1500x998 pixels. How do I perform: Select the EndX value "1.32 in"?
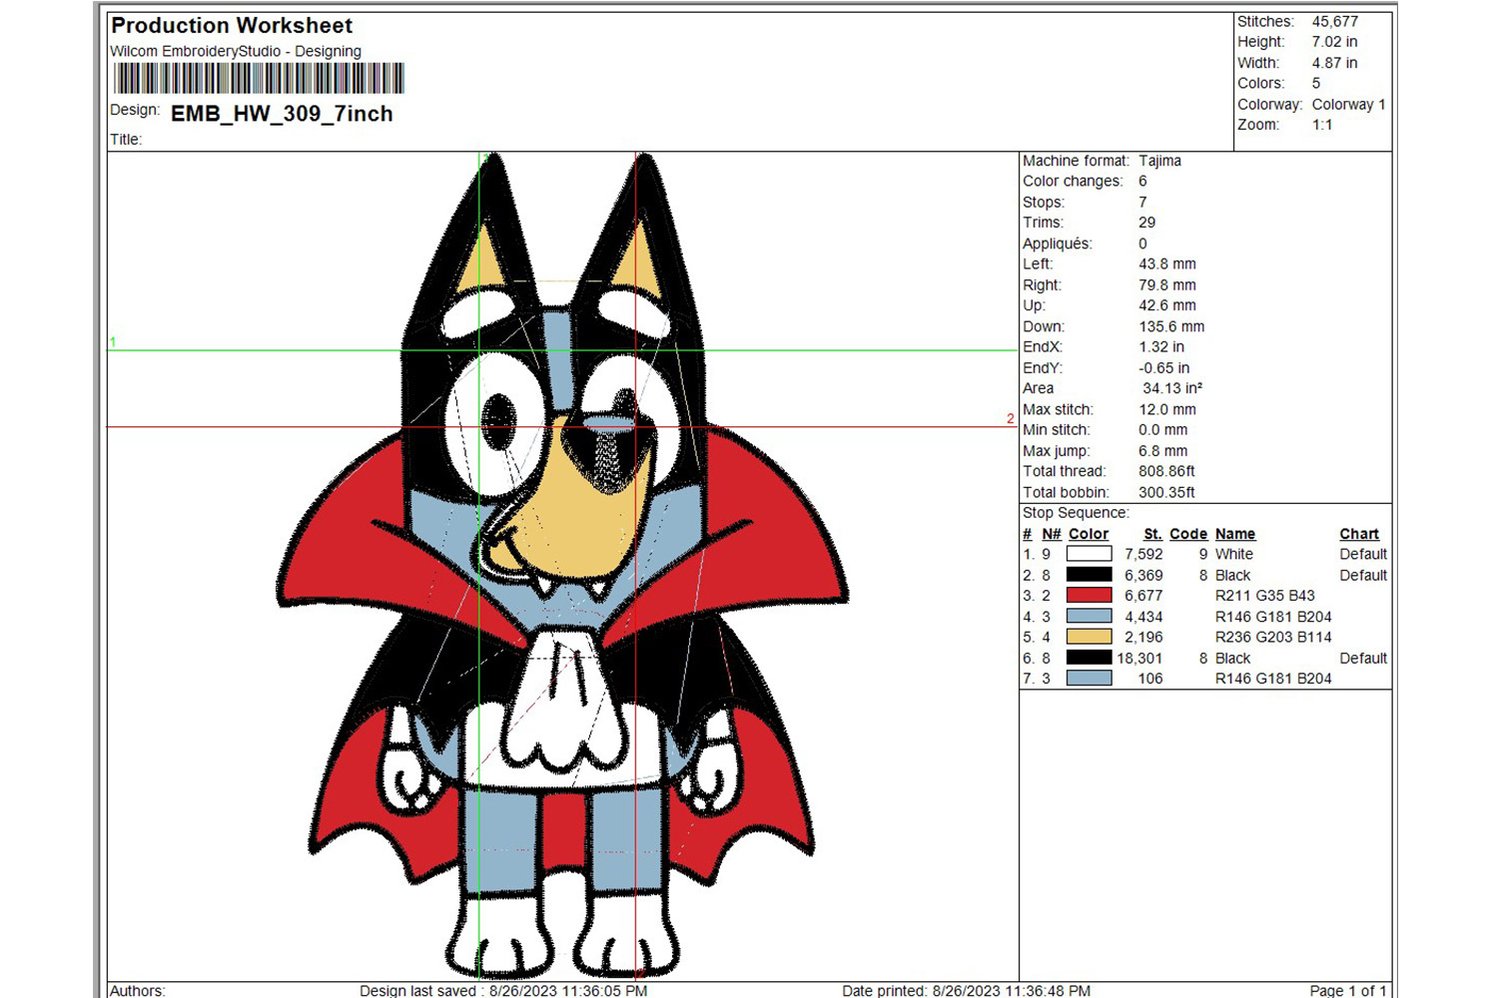click(x=1161, y=347)
